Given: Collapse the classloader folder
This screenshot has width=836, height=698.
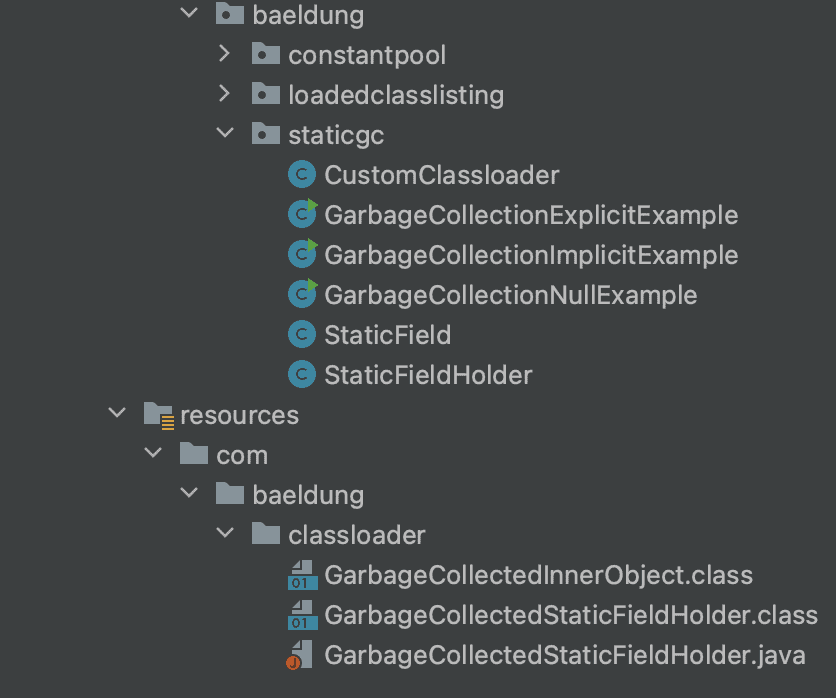Looking at the screenshot, I should (x=225, y=533).
